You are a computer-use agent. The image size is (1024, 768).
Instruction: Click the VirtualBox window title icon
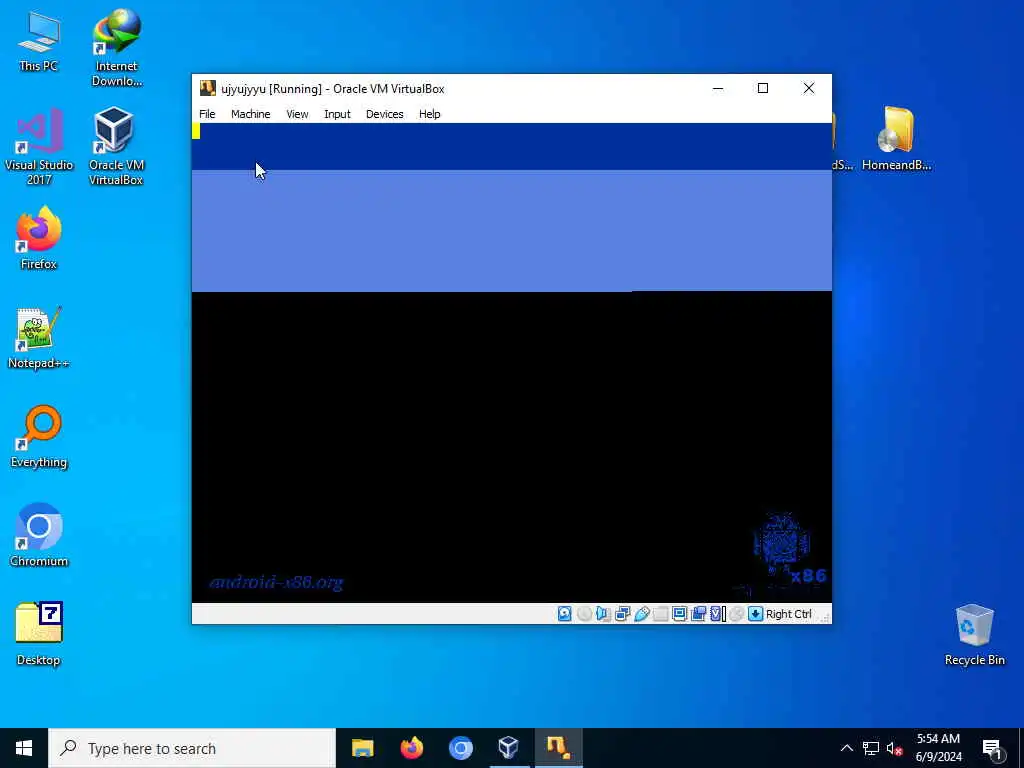click(208, 88)
